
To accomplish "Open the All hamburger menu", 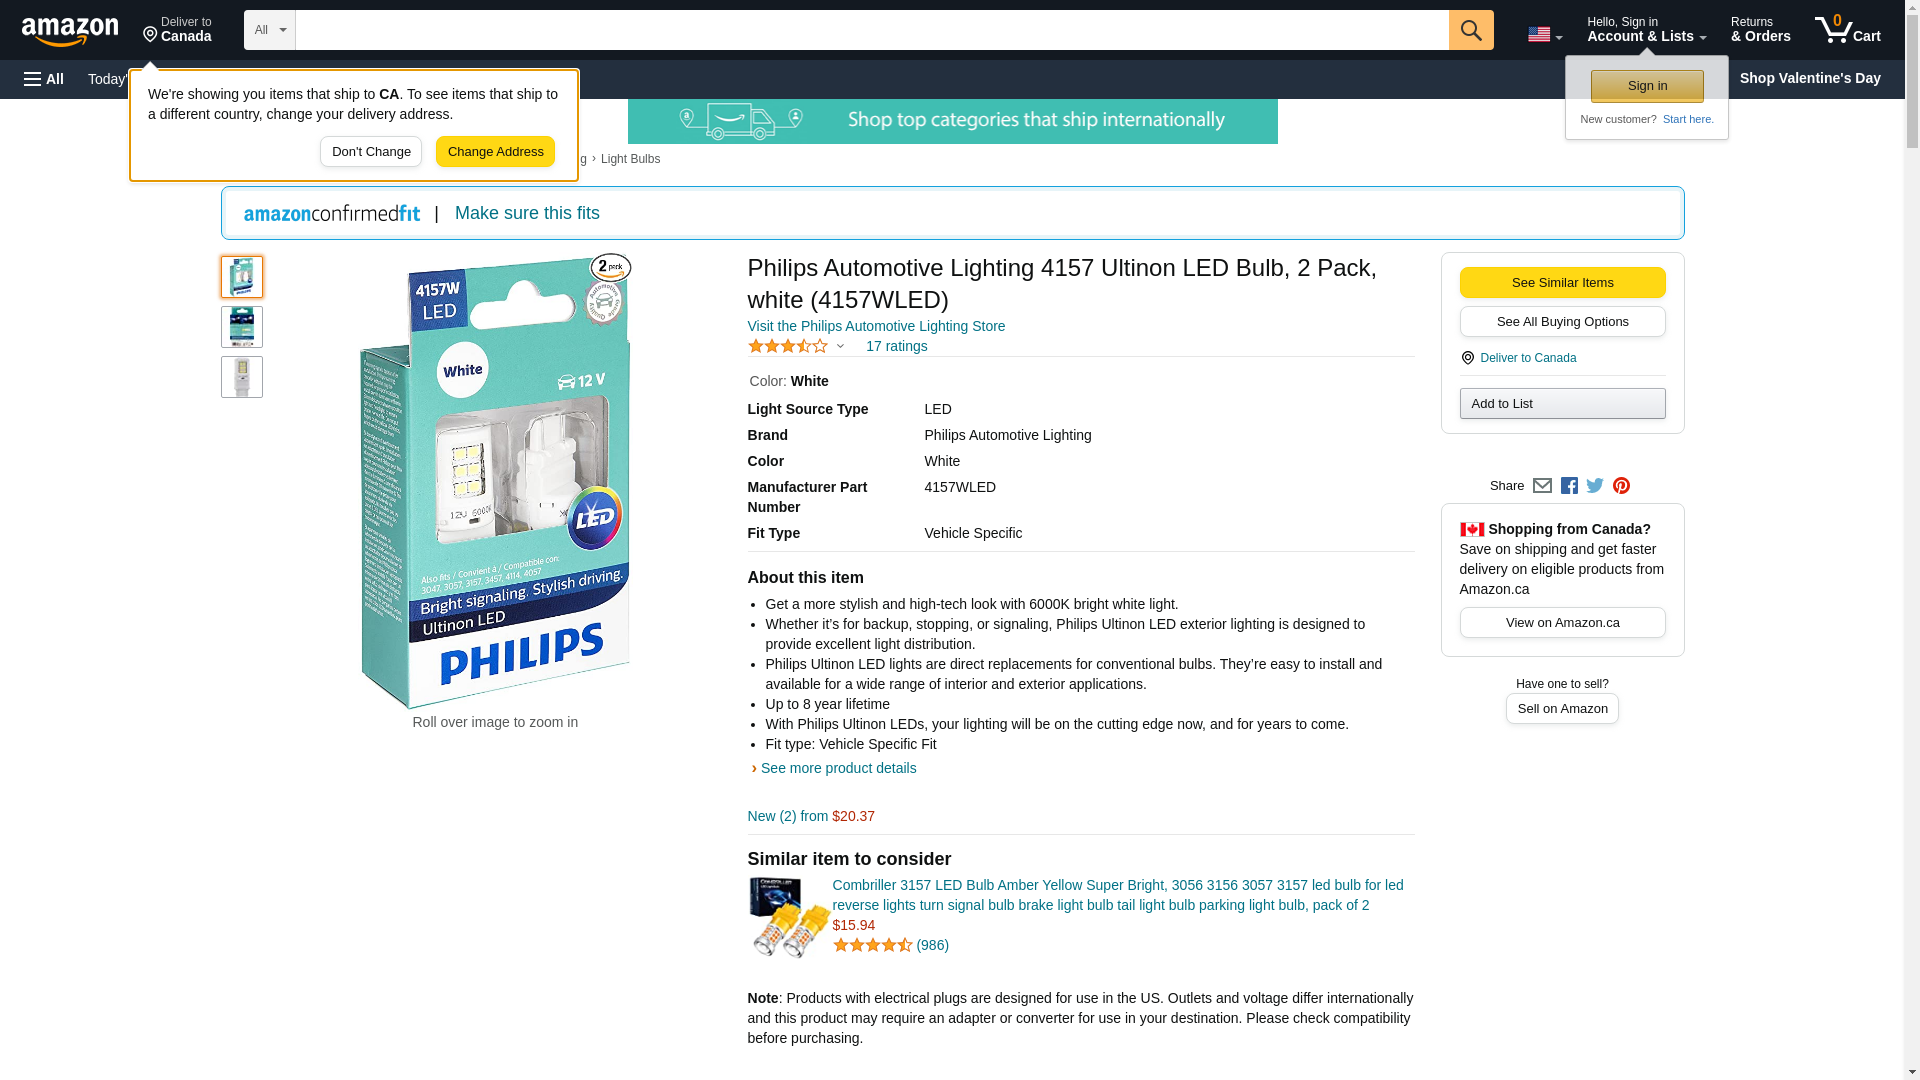I will click(x=44, y=79).
